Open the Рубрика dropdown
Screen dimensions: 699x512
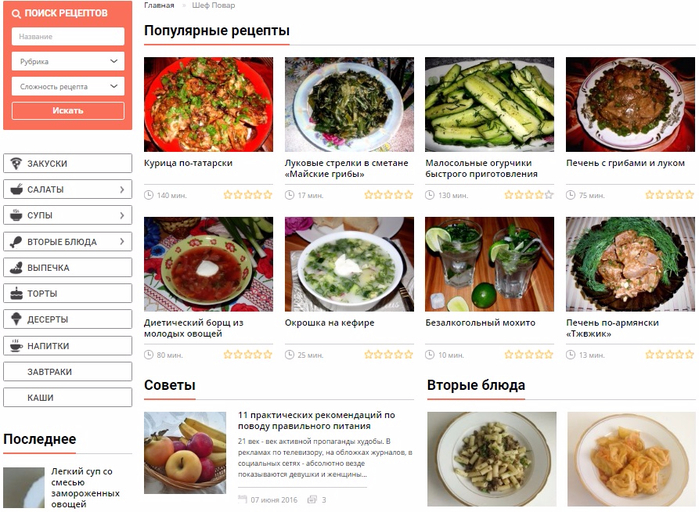[68, 61]
